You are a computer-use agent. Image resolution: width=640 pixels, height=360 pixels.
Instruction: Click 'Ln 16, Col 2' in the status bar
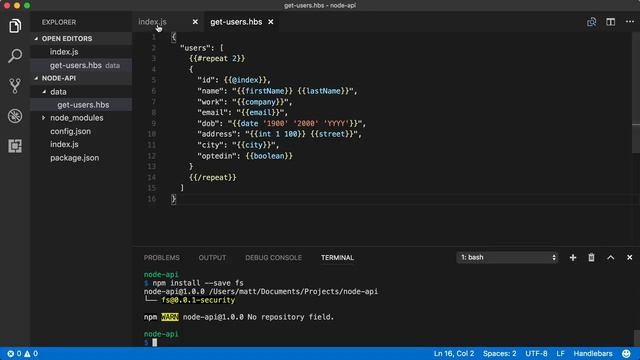(x=454, y=353)
